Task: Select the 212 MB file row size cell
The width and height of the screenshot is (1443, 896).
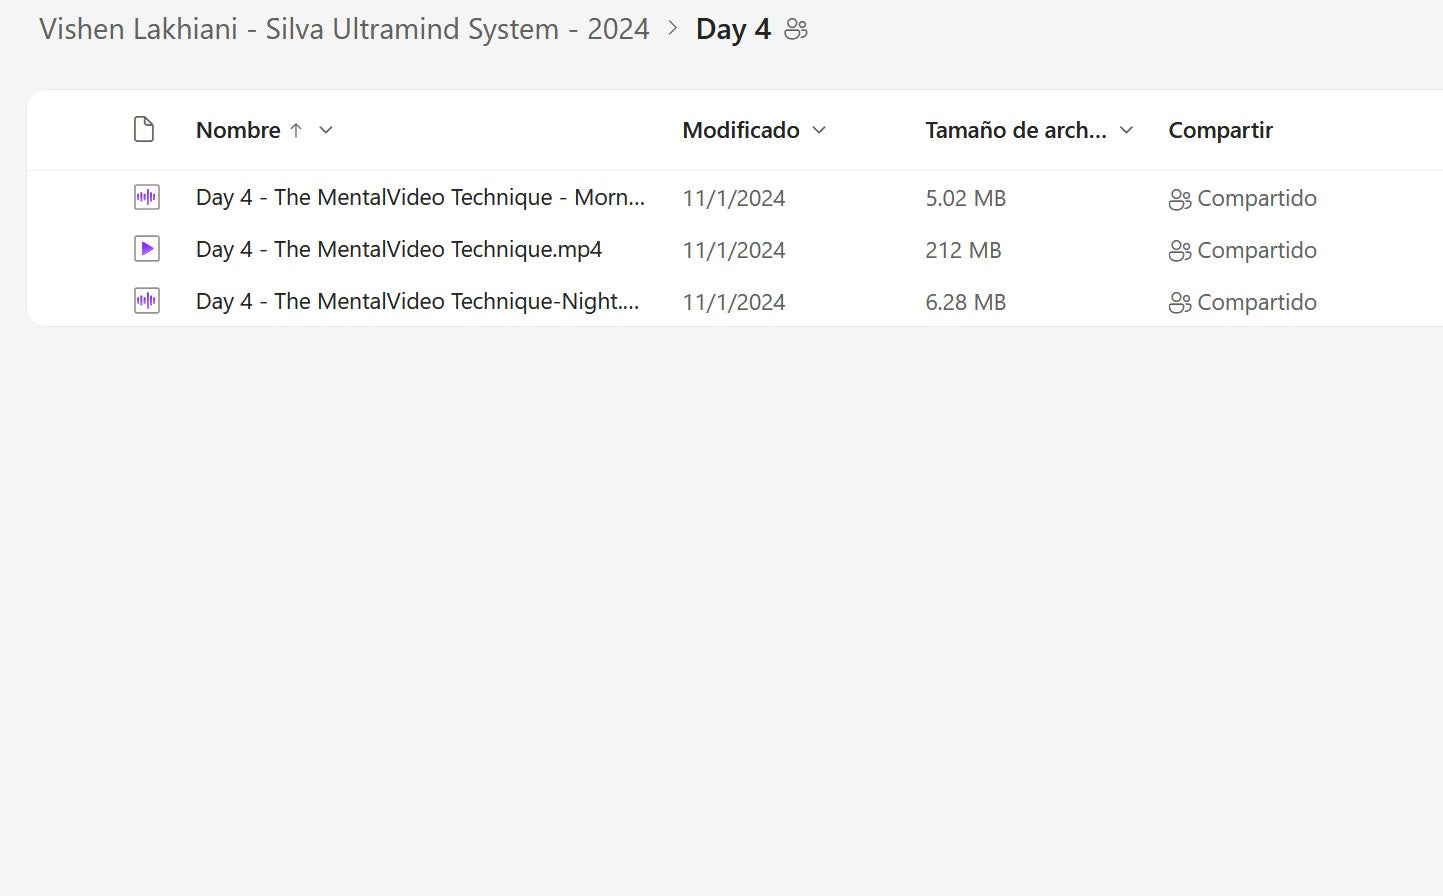Action: (963, 250)
